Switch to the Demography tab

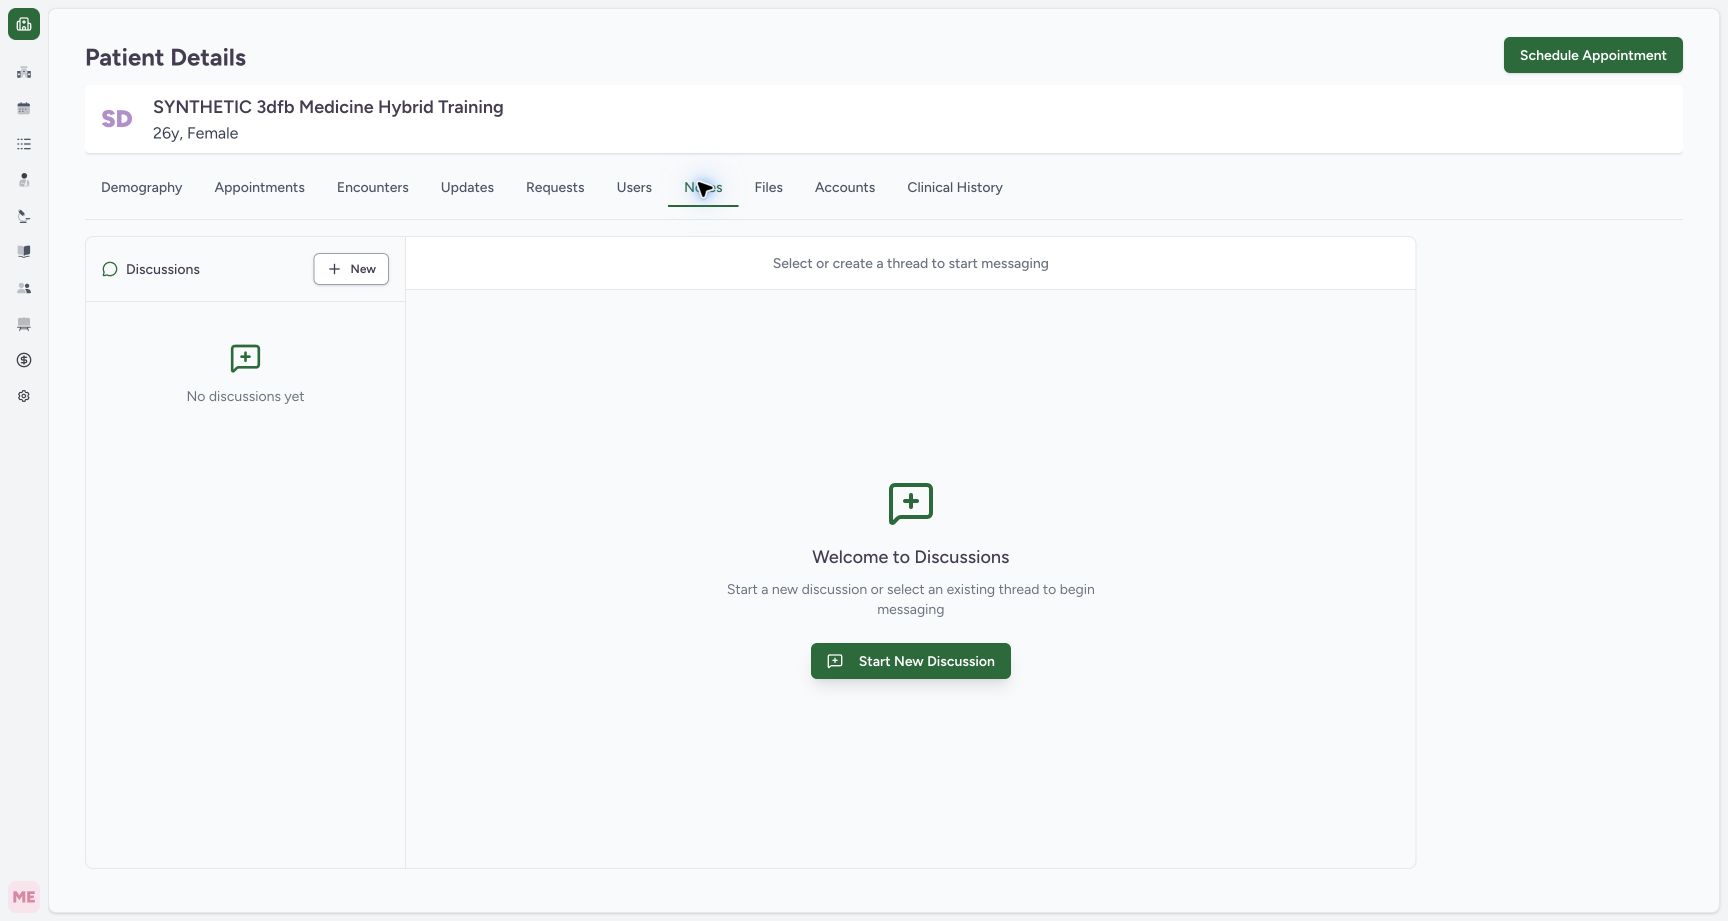point(142,187)
